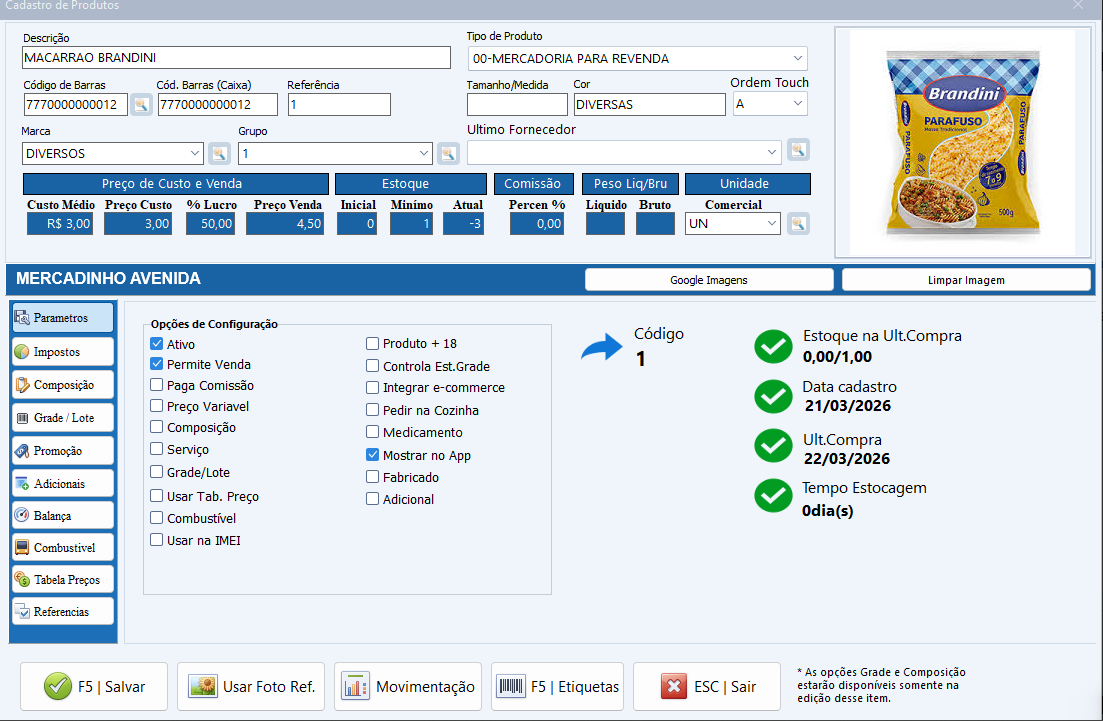Click search icon beside Unidade Comercial
Screen dimensions: 1103x721
[798, 224]
